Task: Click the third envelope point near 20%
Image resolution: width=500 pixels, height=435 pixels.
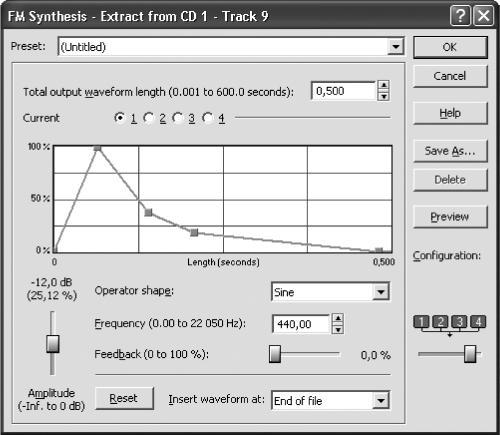Action: click(194, 233)
